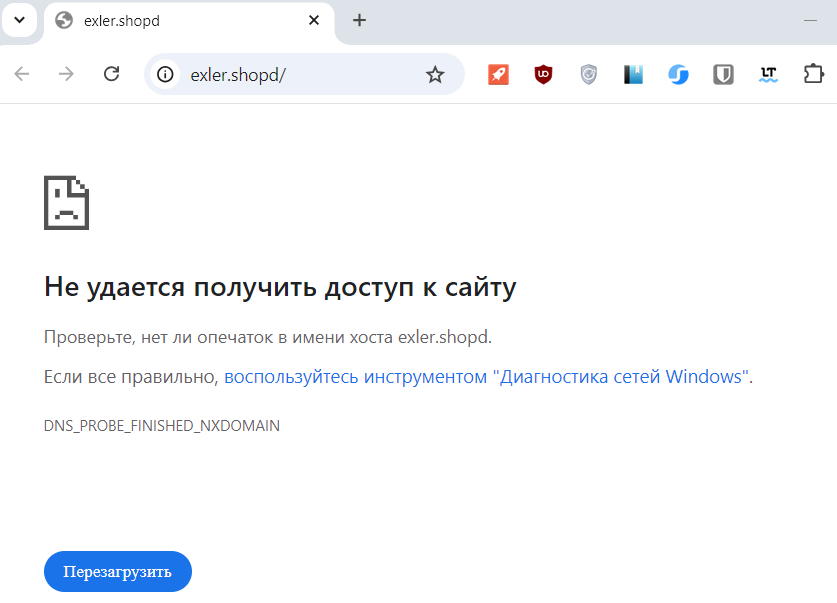Click the gray shield extension icon

[589, 74]
